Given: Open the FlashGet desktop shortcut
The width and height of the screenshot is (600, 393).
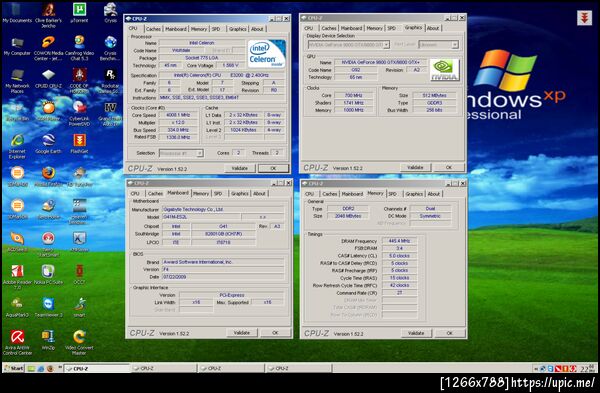Looking at the screenshot, I should click(x=79, y=144).
